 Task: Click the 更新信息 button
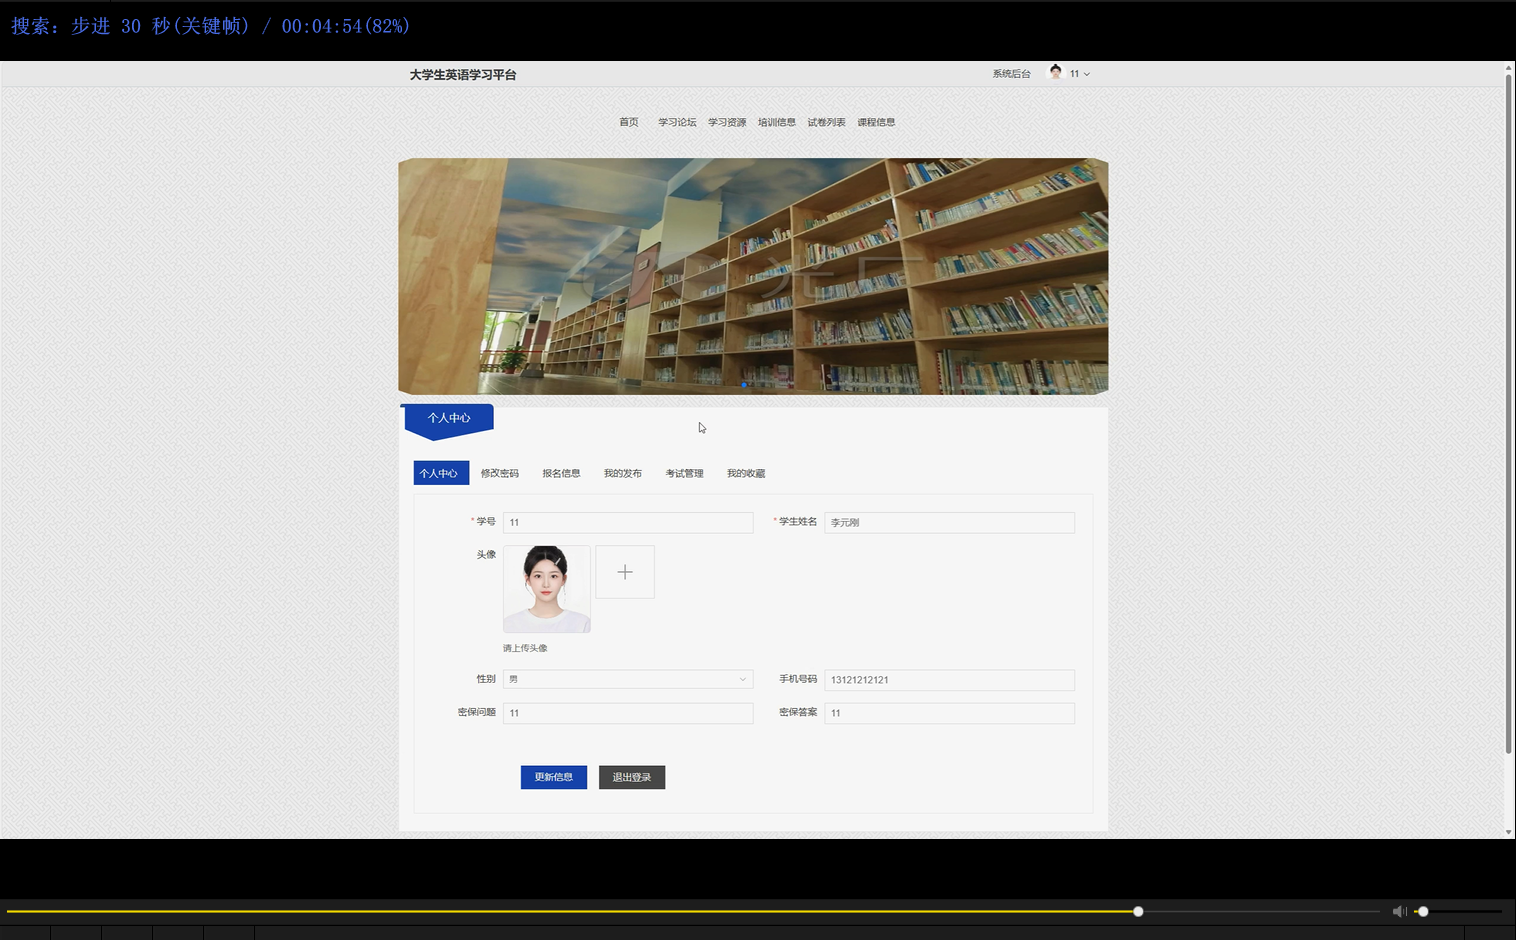coord(554,777)
